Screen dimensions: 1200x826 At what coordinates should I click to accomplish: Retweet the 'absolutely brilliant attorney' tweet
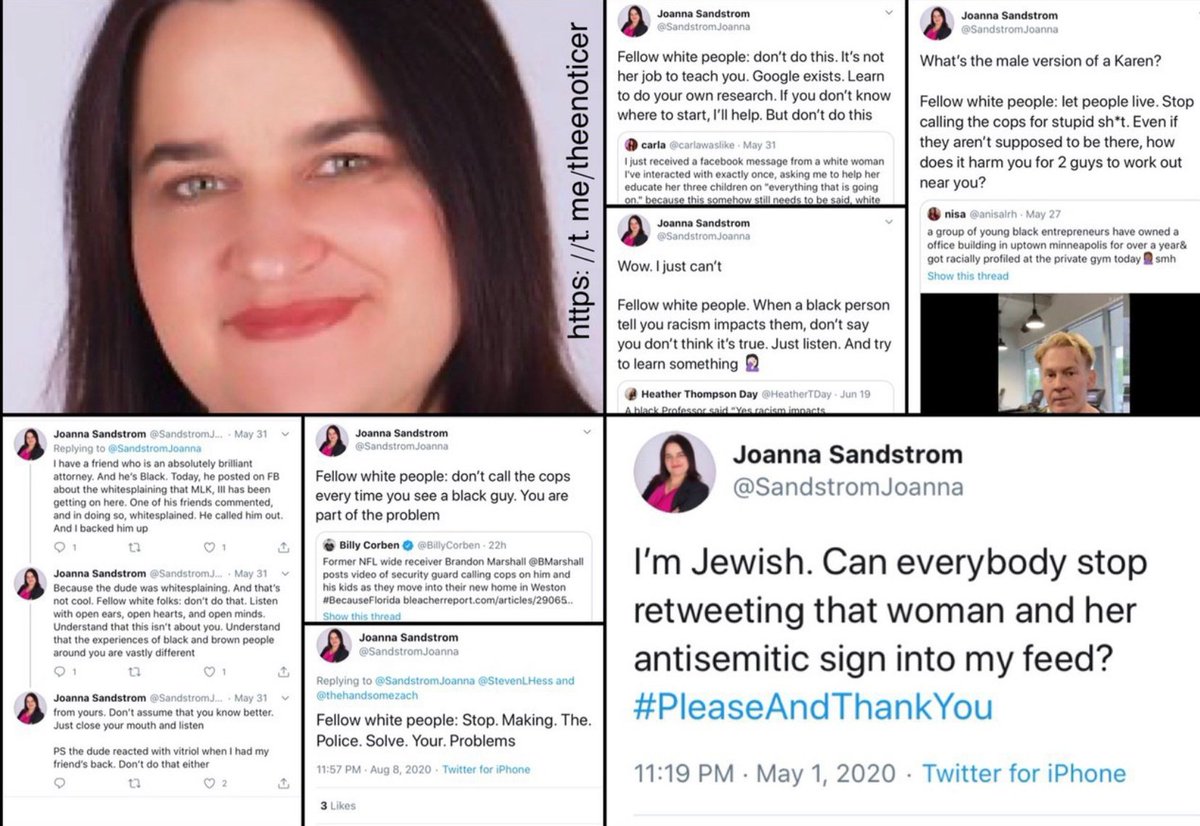point(132,546)
